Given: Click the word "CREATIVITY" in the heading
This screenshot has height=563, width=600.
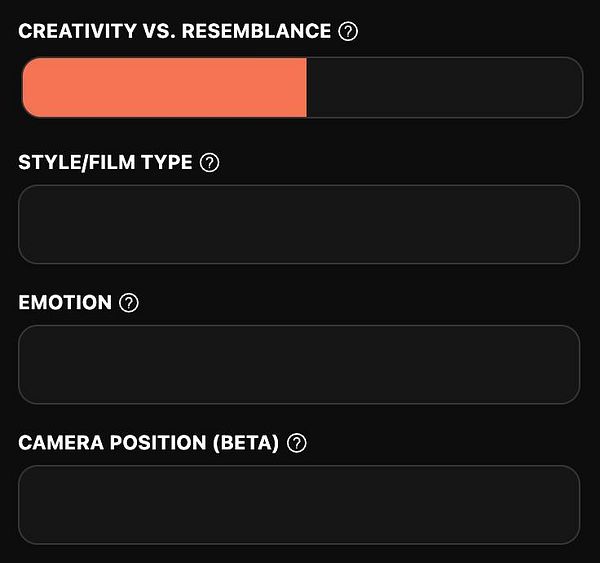Looking at the screenshot, I should [76, 31].
